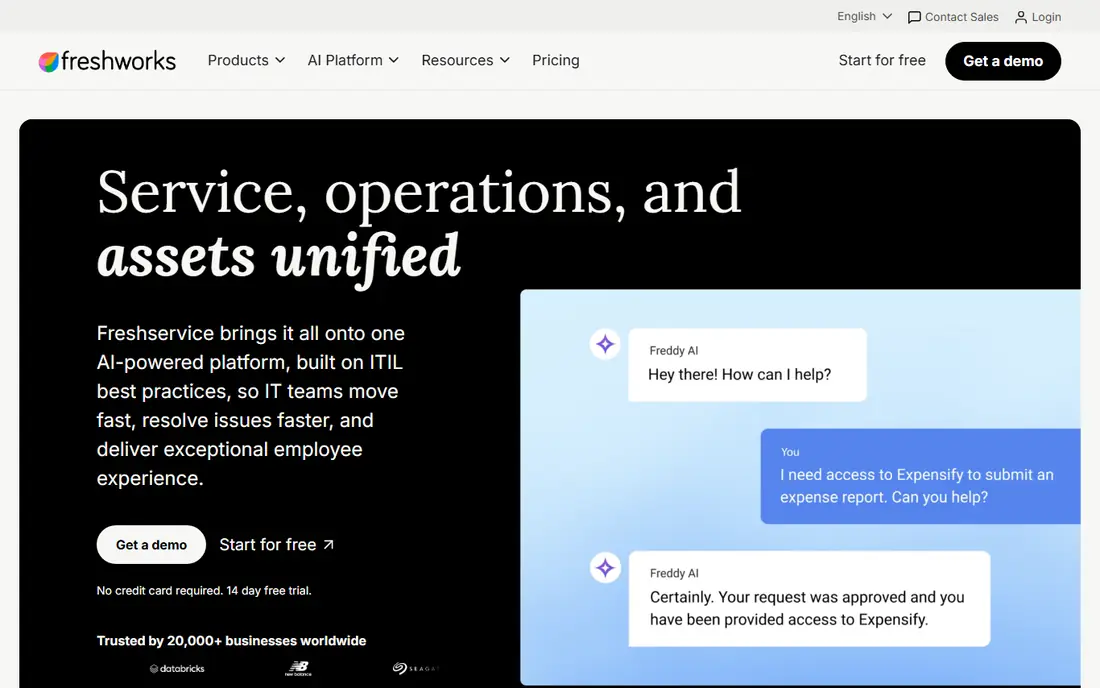Expand the Products menu
The image size is (1100, 688).
point(246,60)
